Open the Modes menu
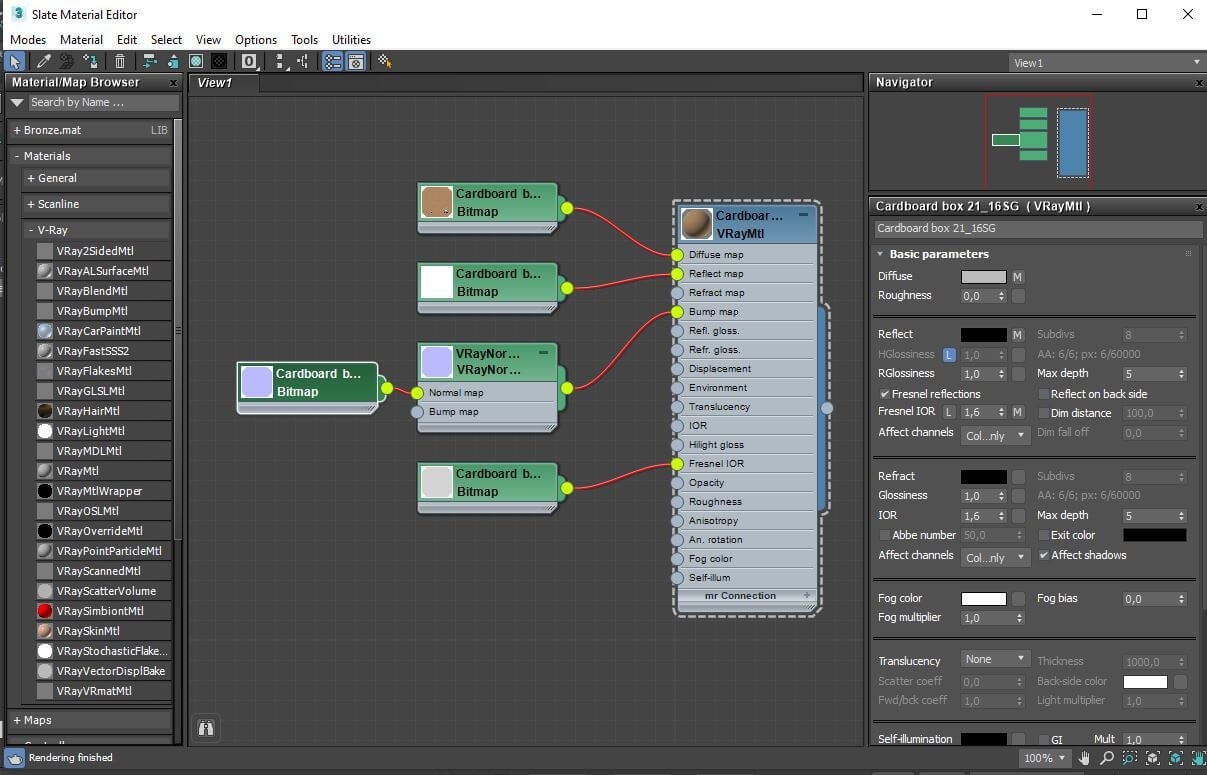The width and height of the screenshot is (1207, 775). point(28,40)
